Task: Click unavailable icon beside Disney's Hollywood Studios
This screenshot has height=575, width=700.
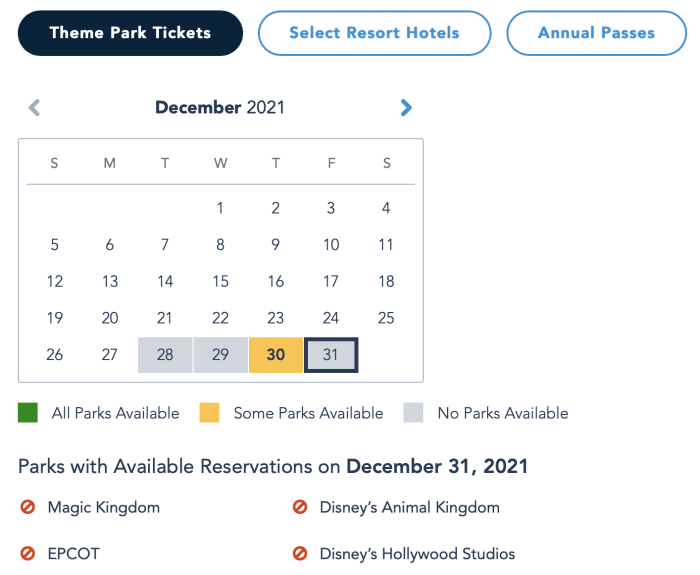Action: (x=300, y=553)
